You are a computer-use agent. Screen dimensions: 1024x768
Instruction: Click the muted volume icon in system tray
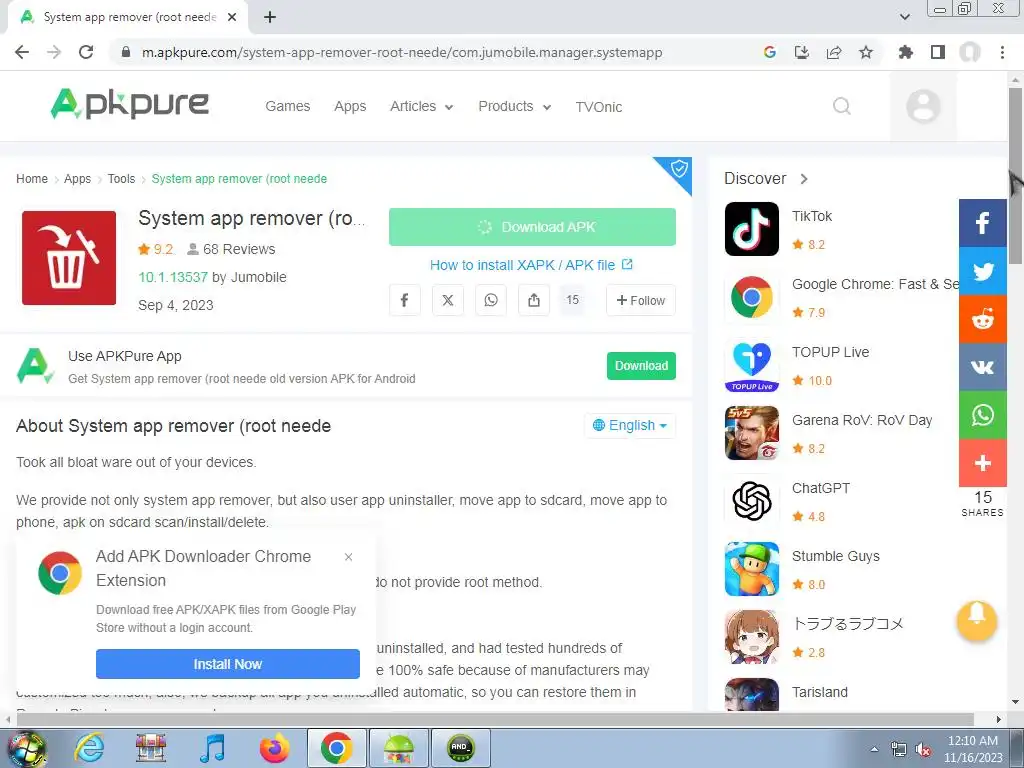(923, 750)
